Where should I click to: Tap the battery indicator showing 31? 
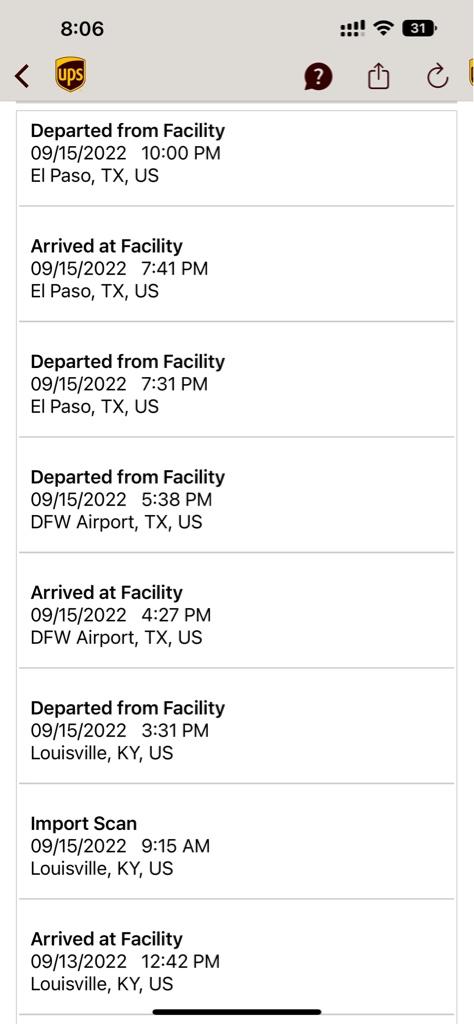[420, 29]
